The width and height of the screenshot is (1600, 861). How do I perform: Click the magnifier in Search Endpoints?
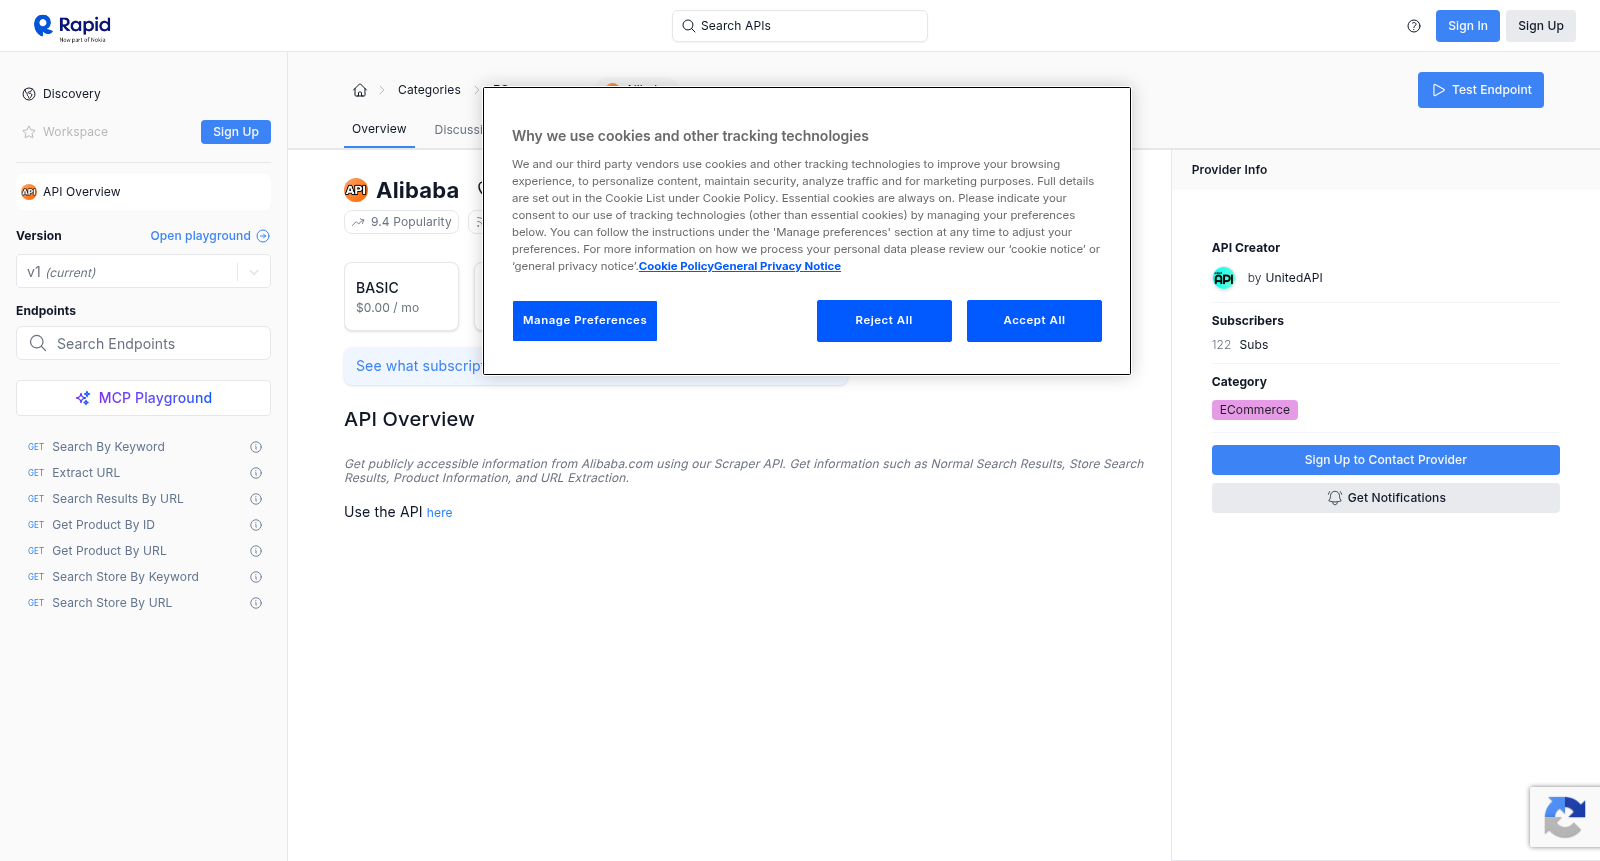pos(38,343)
